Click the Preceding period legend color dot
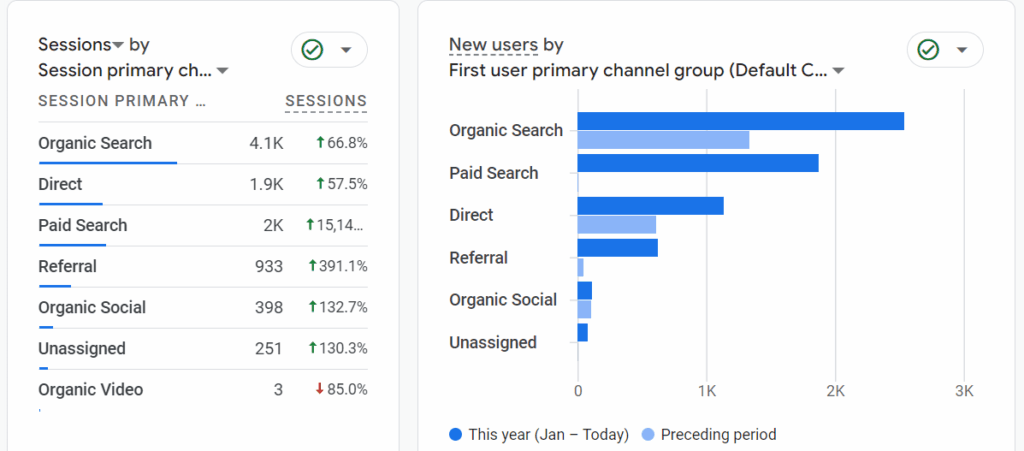The image size is (1024, 451). (648, 434)
